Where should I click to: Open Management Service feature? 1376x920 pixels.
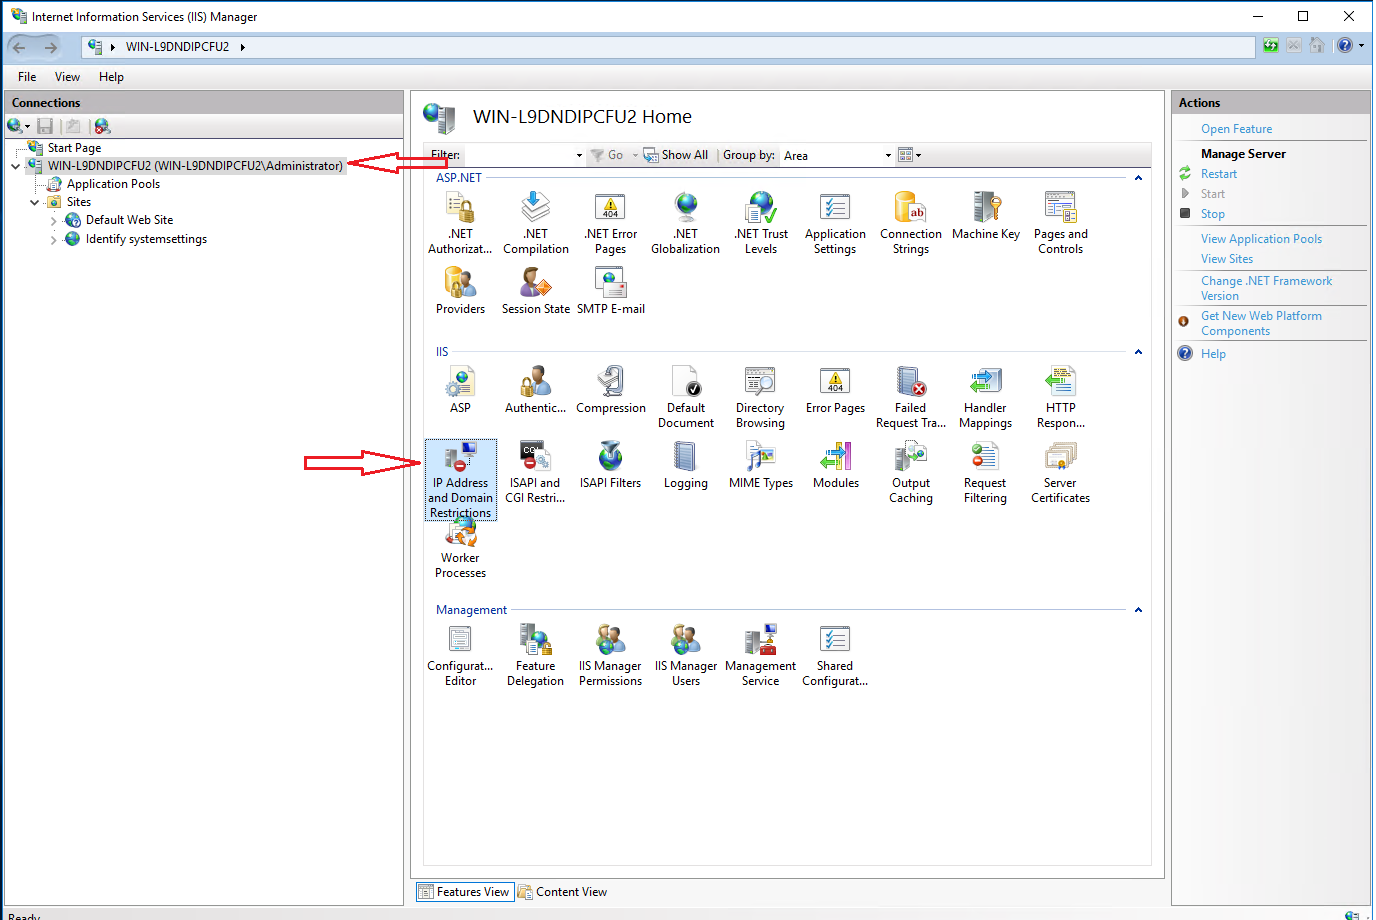point(761,655)
